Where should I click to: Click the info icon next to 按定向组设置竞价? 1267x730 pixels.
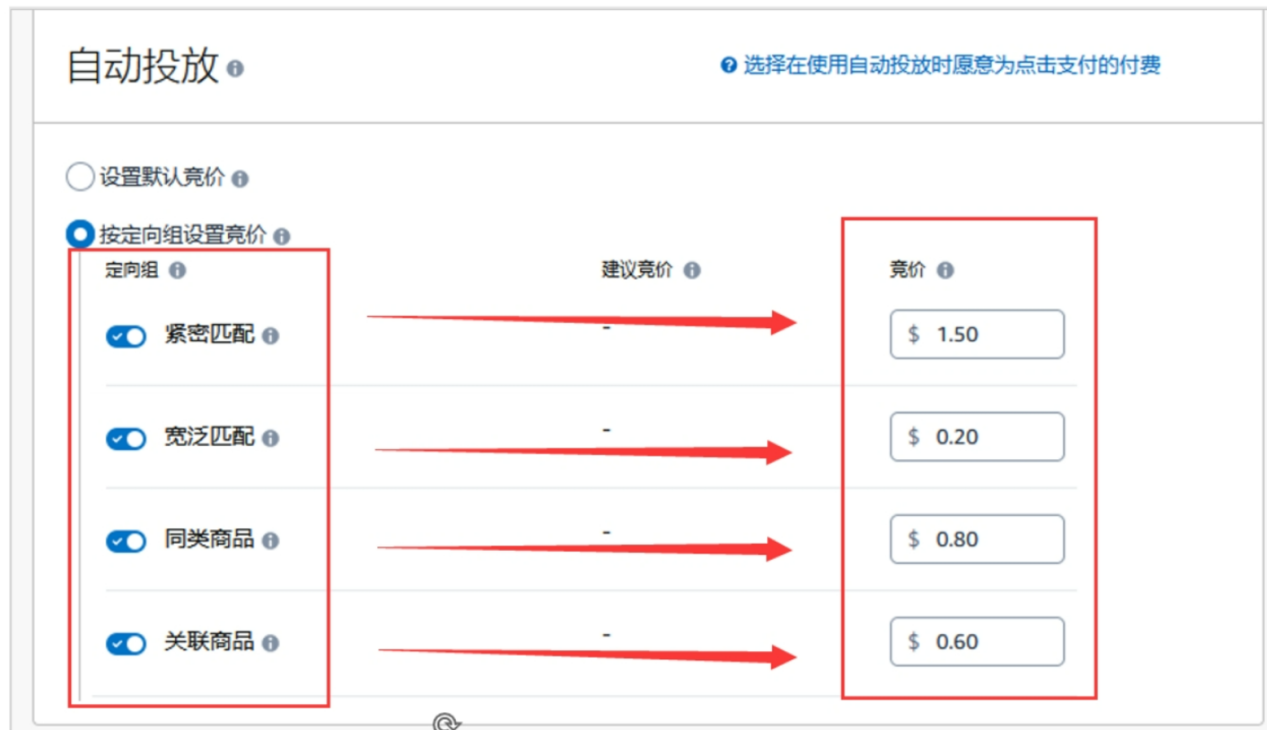click(x=282, y=237)
